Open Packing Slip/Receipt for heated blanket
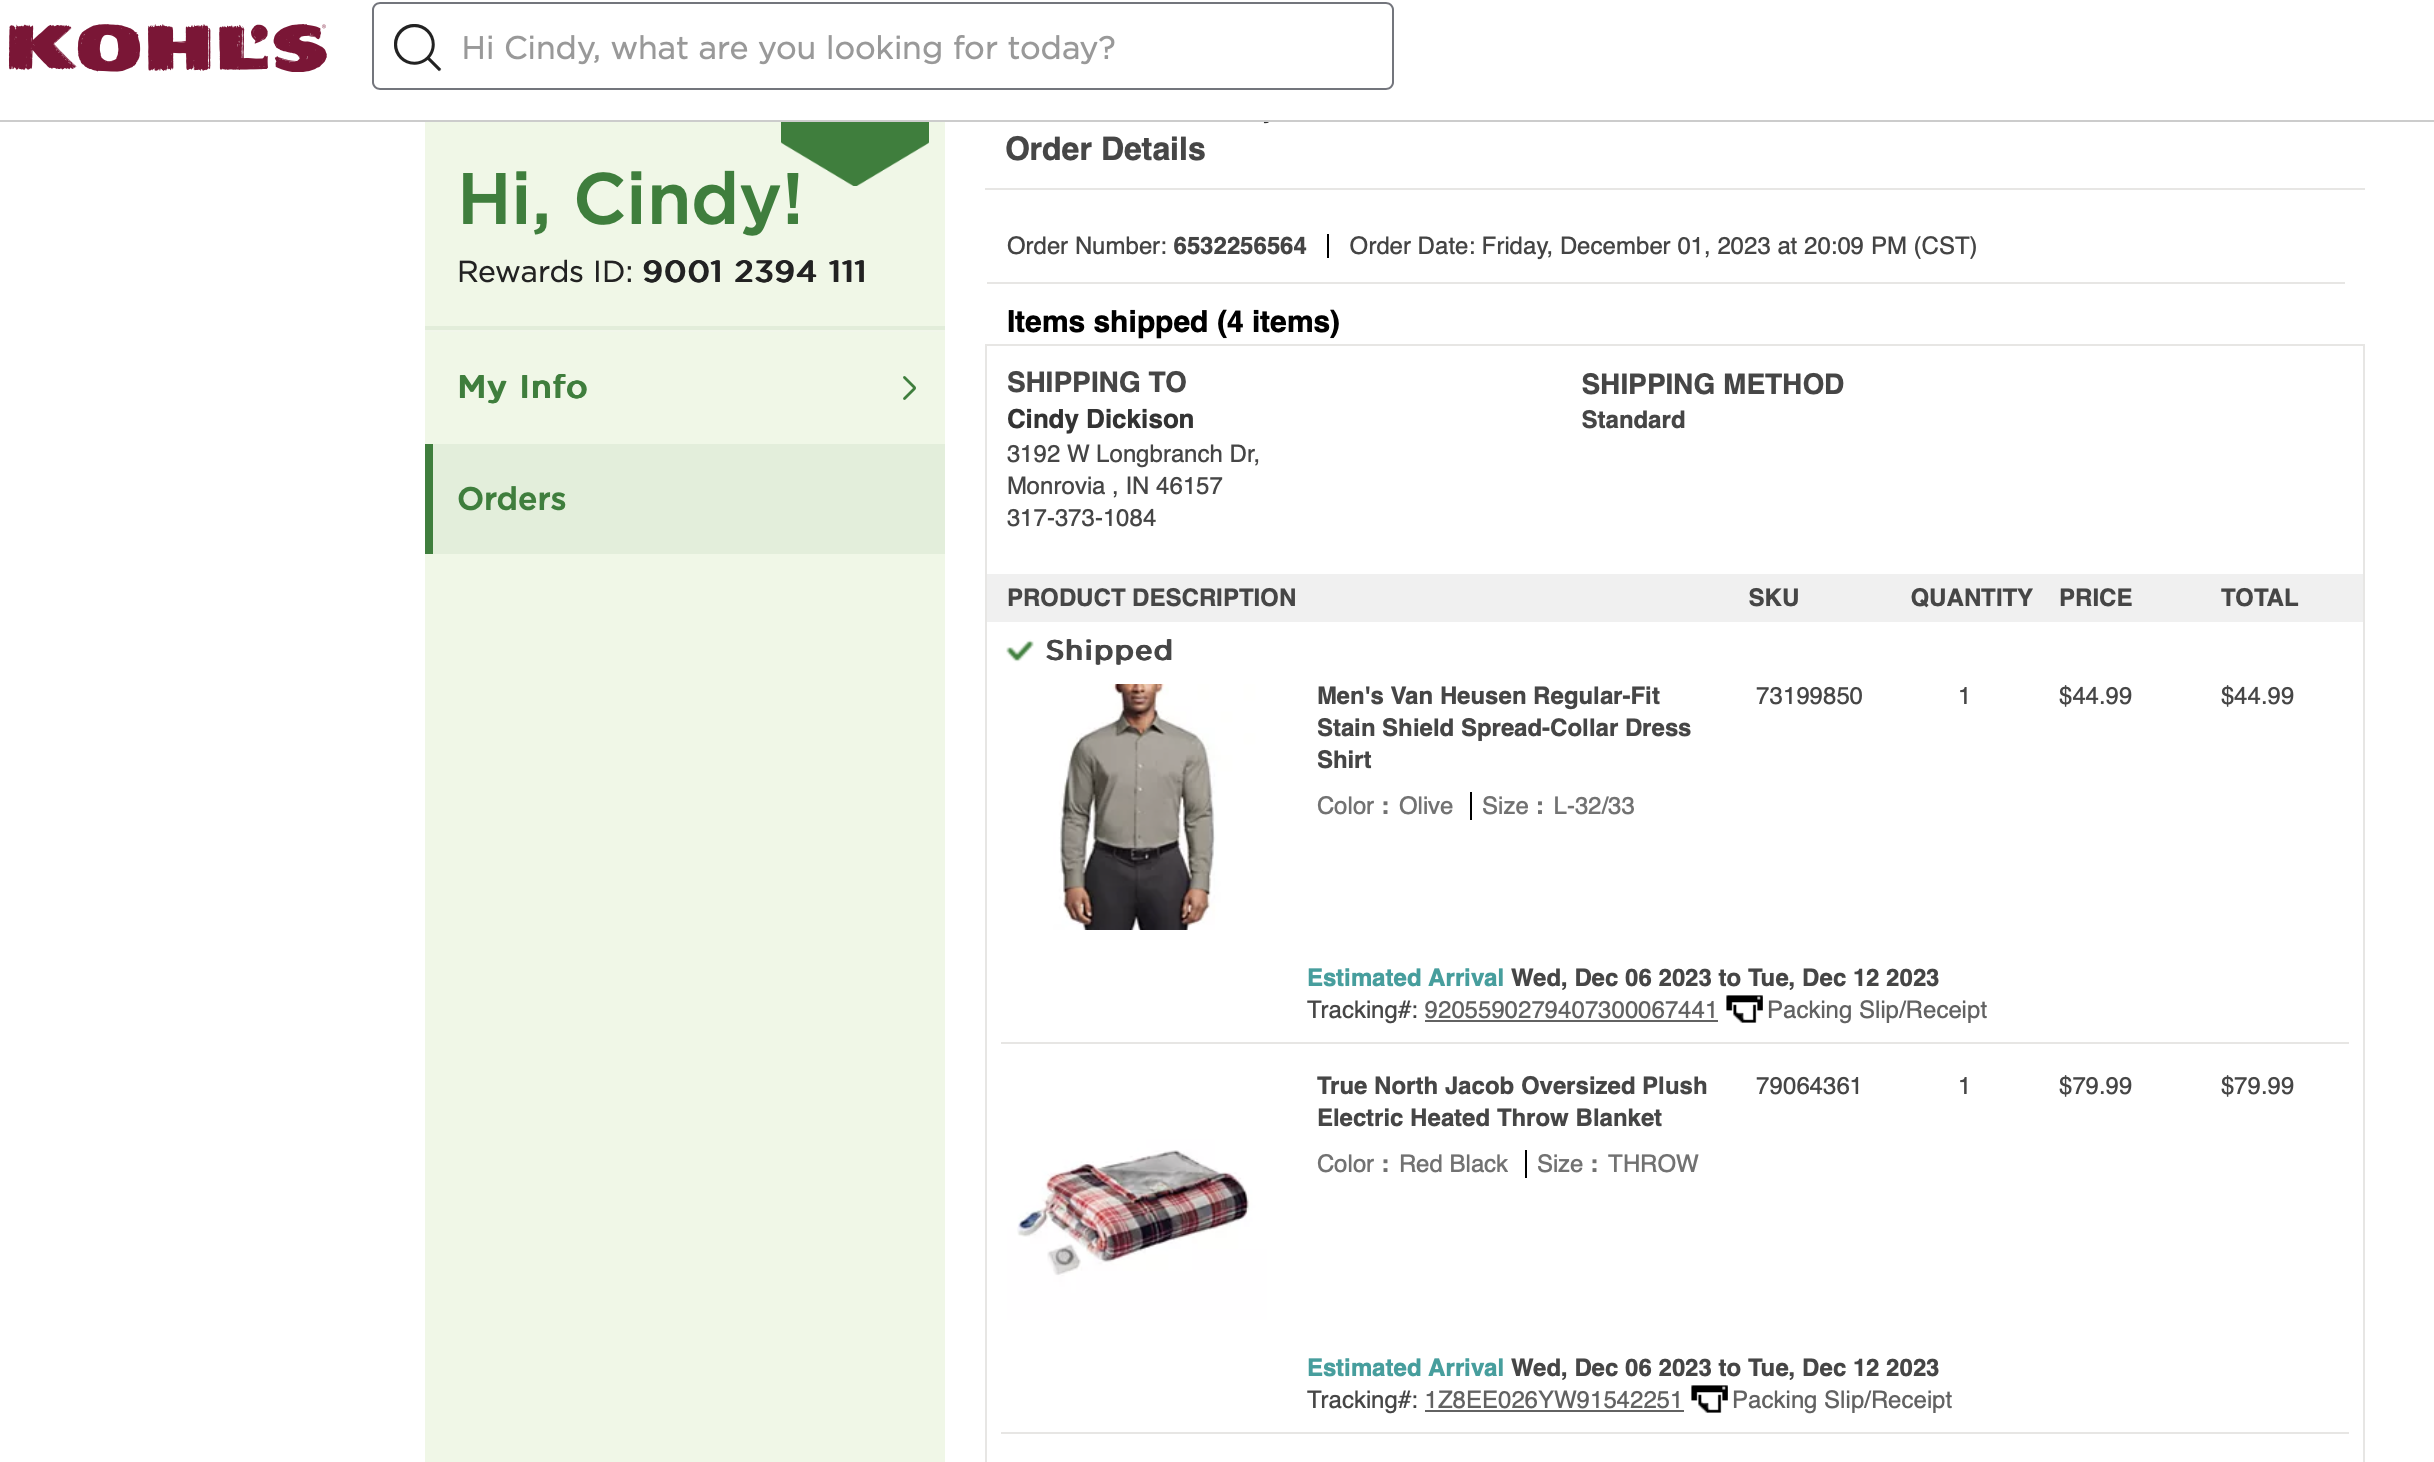The width and height of the screenshot is (2434, 1462). click(1841, 1400)
